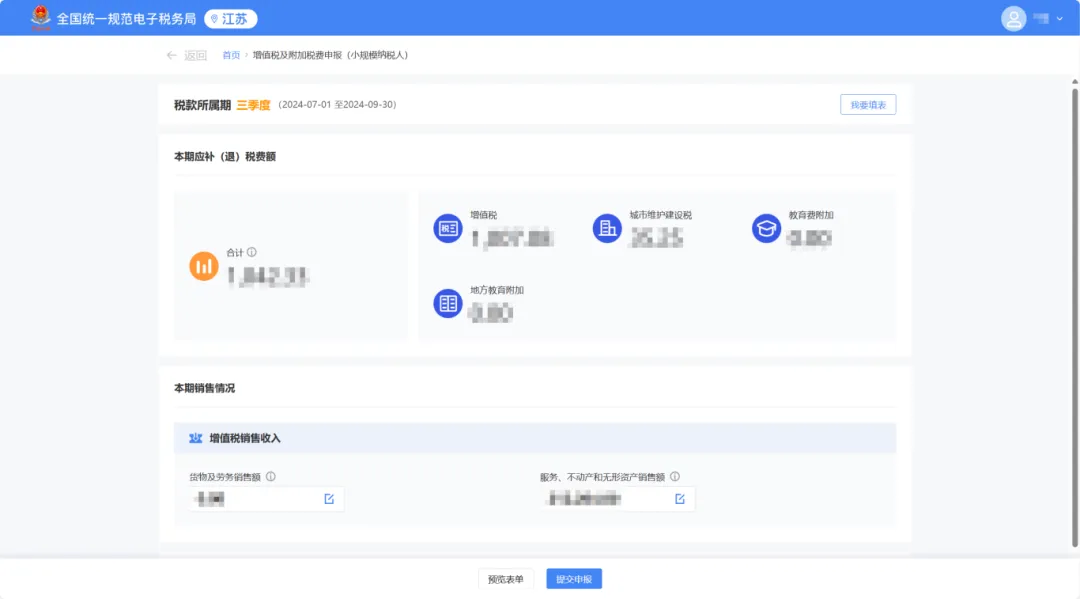Click the user avatar in header
1080x599 pixels.
1014,18
